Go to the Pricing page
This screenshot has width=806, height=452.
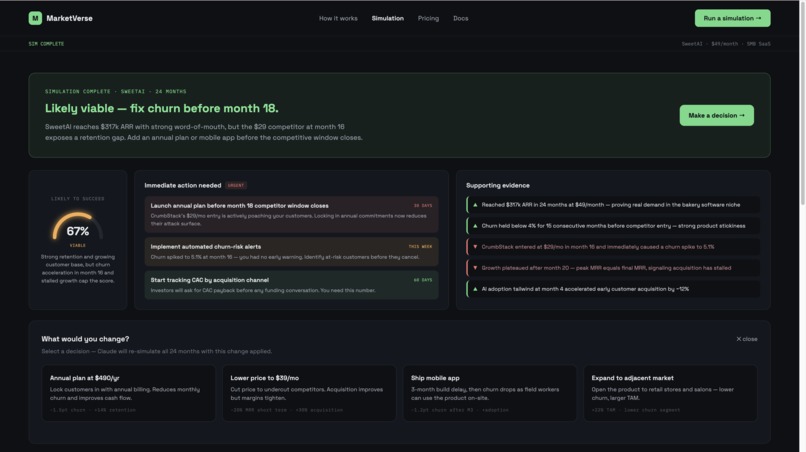[428, 19]
